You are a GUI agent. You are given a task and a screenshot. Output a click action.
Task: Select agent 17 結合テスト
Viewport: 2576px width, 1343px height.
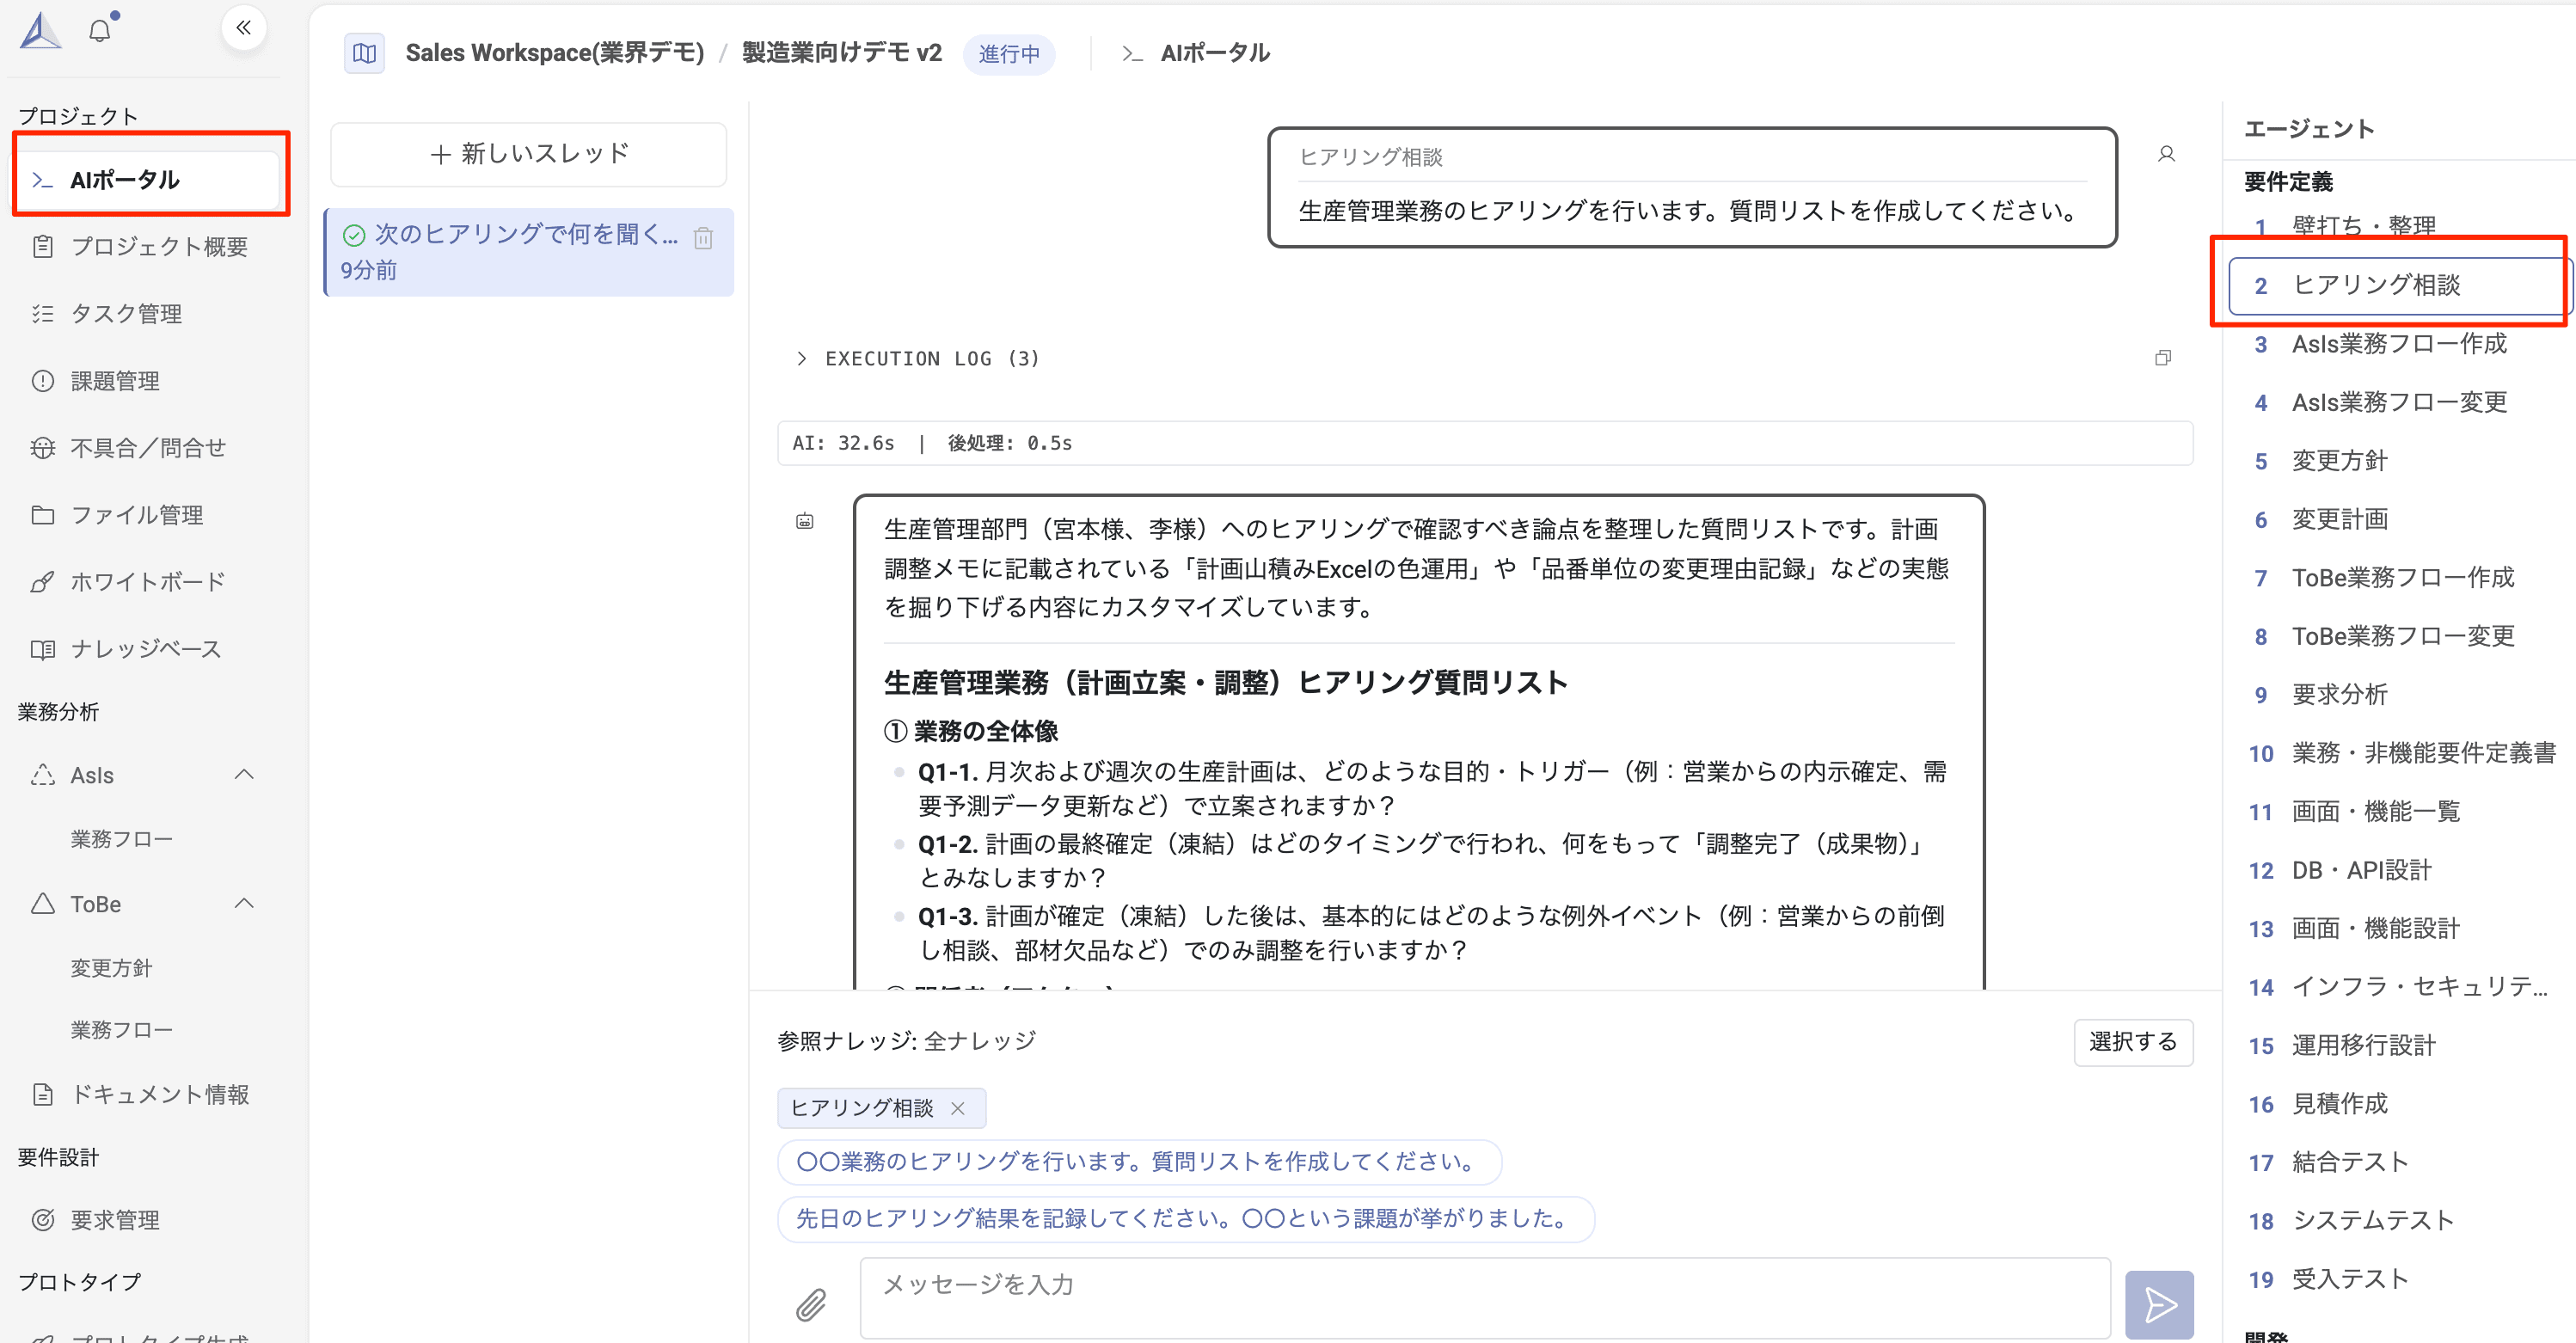2400,1162
